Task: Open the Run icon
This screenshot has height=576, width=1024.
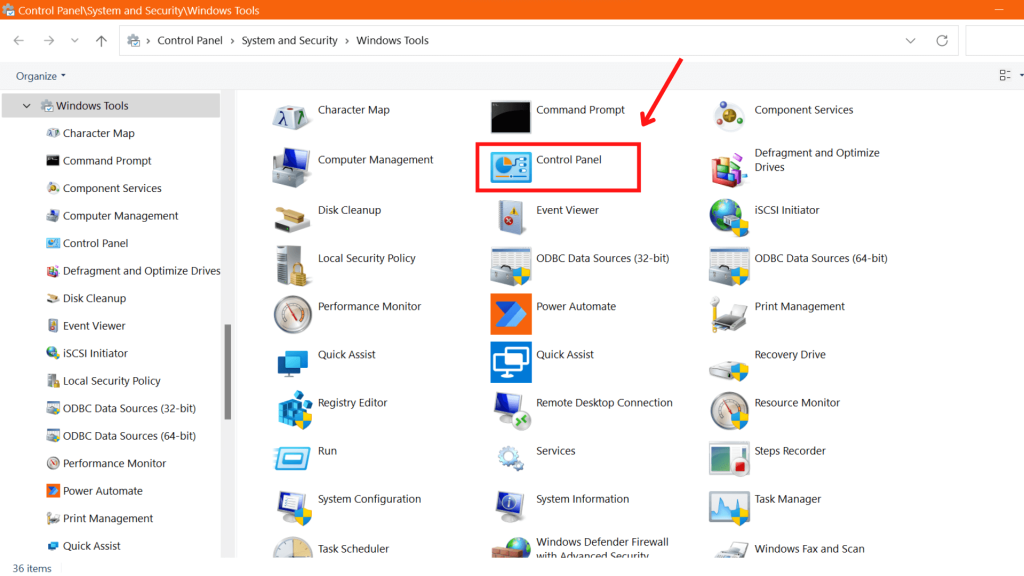Action: [x=292, y=458]
